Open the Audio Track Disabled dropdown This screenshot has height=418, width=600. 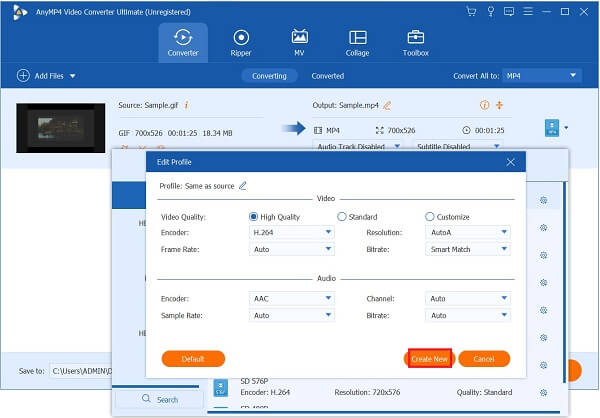pos(358,145)
